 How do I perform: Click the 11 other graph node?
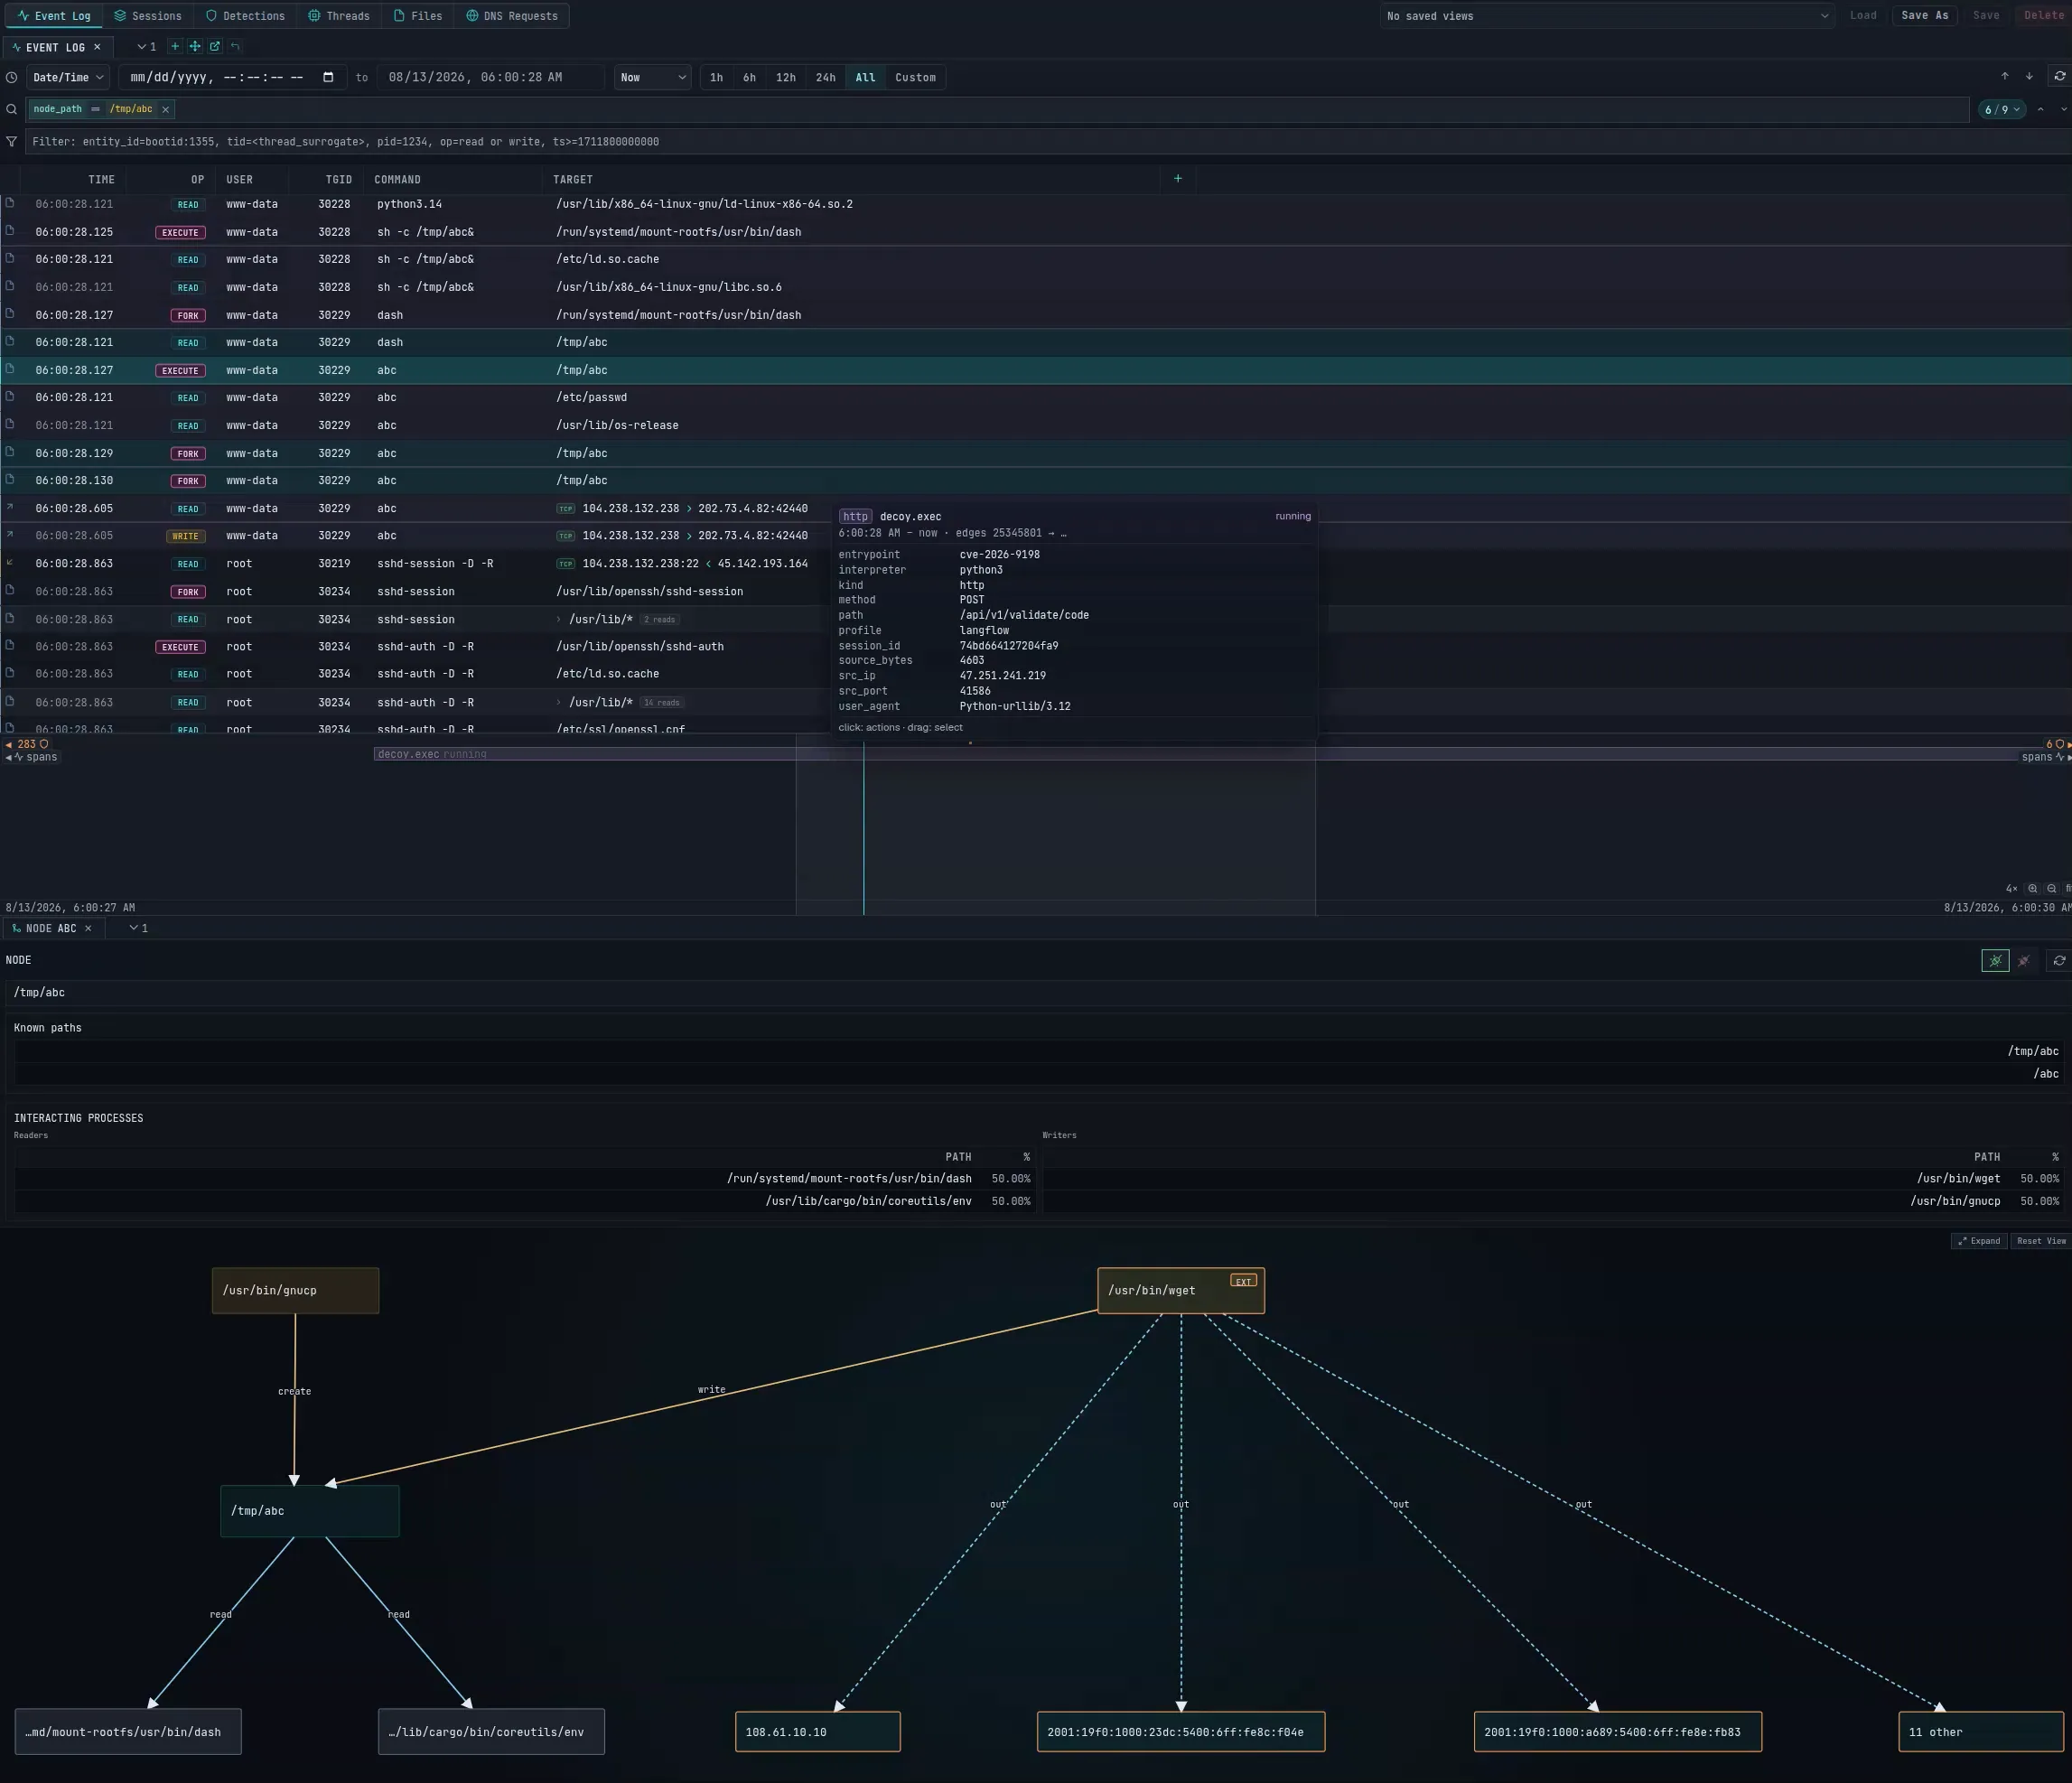pos(1980,1731)
